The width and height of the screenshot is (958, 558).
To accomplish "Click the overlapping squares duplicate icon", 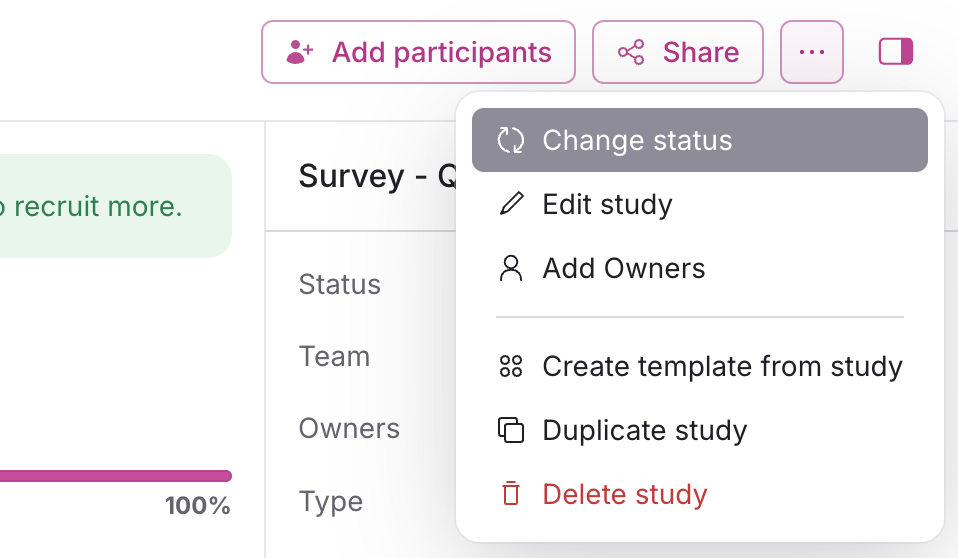I will (x=511, y=431).
